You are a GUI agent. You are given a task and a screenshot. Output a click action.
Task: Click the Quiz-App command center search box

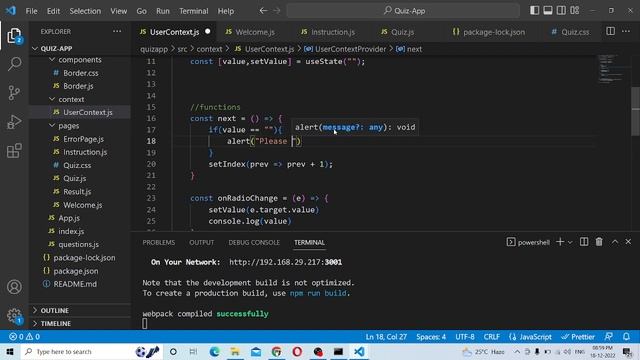click(403, 11)
